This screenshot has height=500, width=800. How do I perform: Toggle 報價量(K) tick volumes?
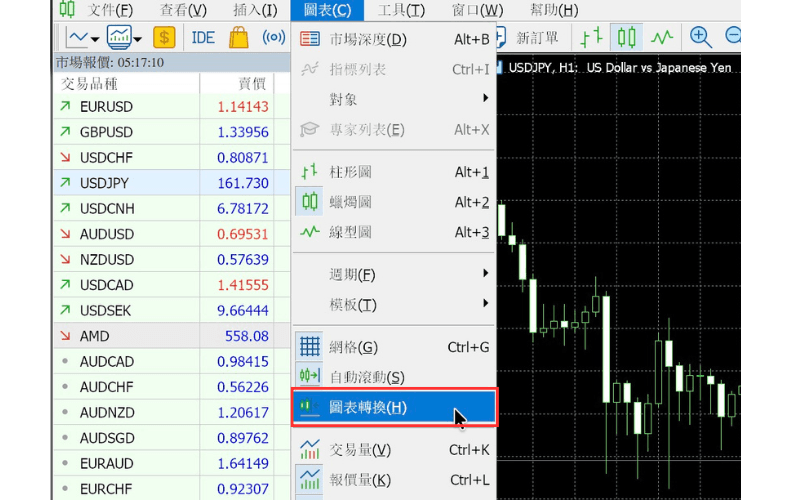click(394, 480)
